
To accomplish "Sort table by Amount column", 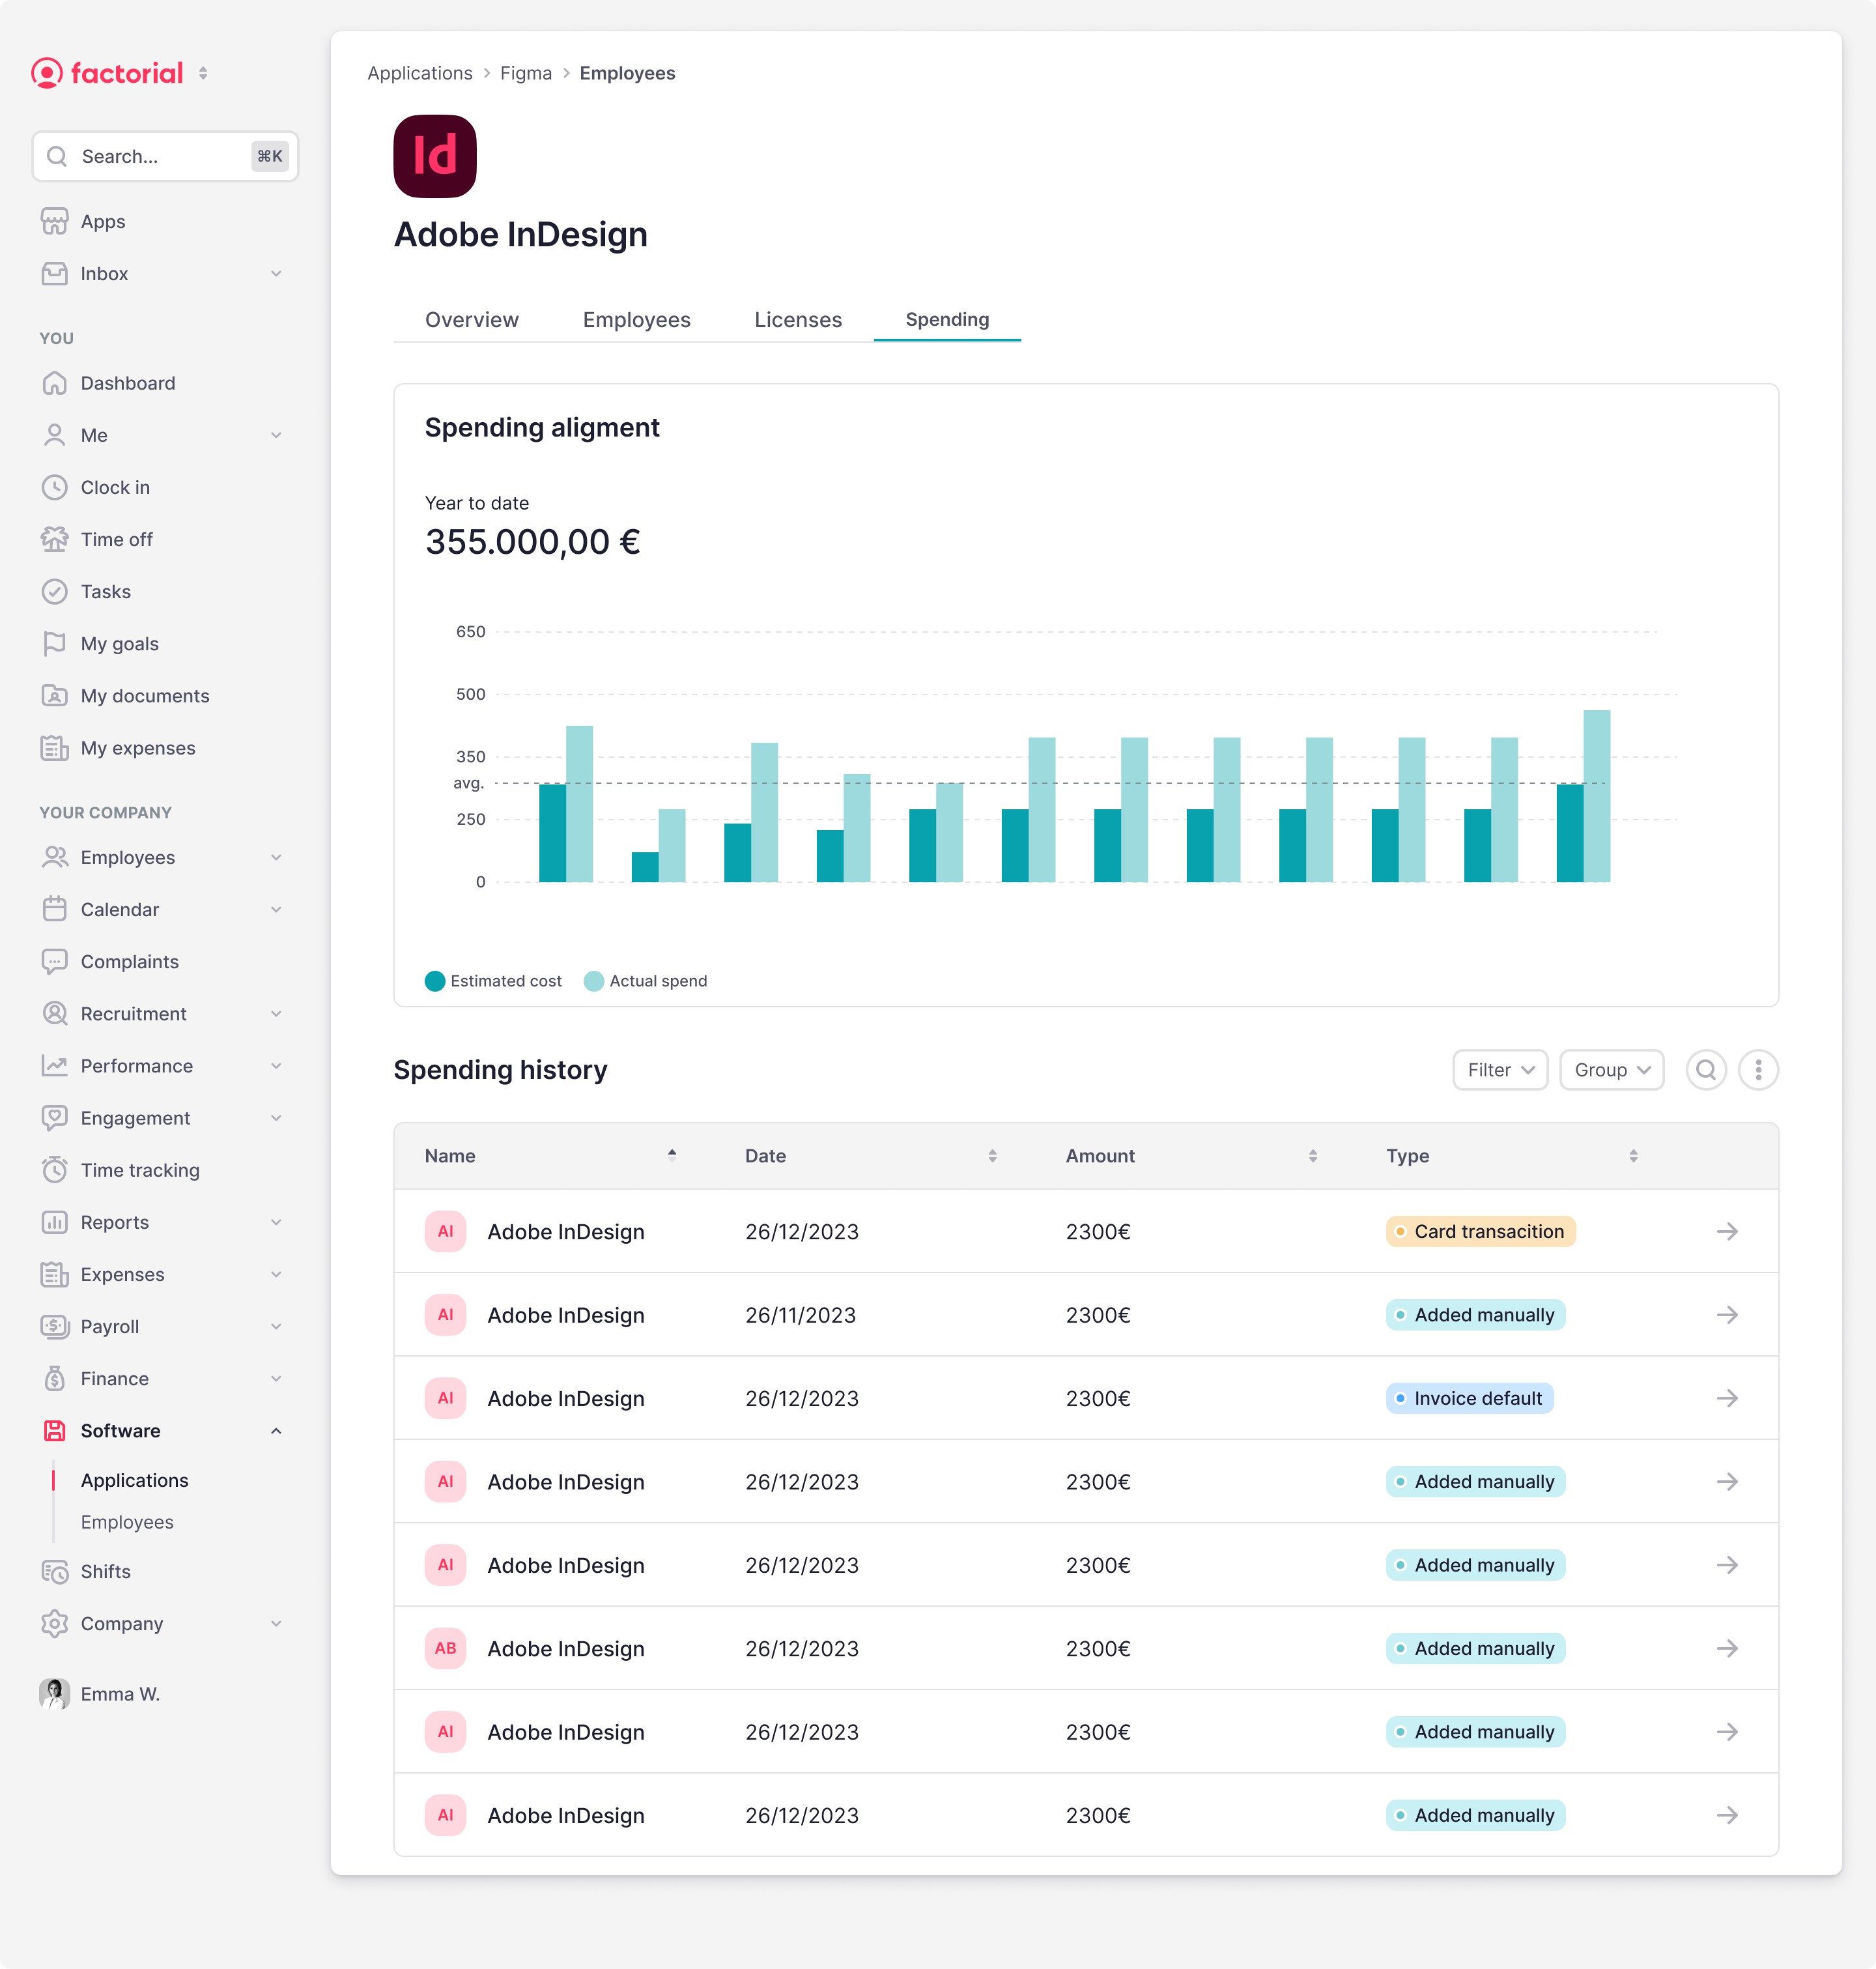I will pos(1312,1155).
